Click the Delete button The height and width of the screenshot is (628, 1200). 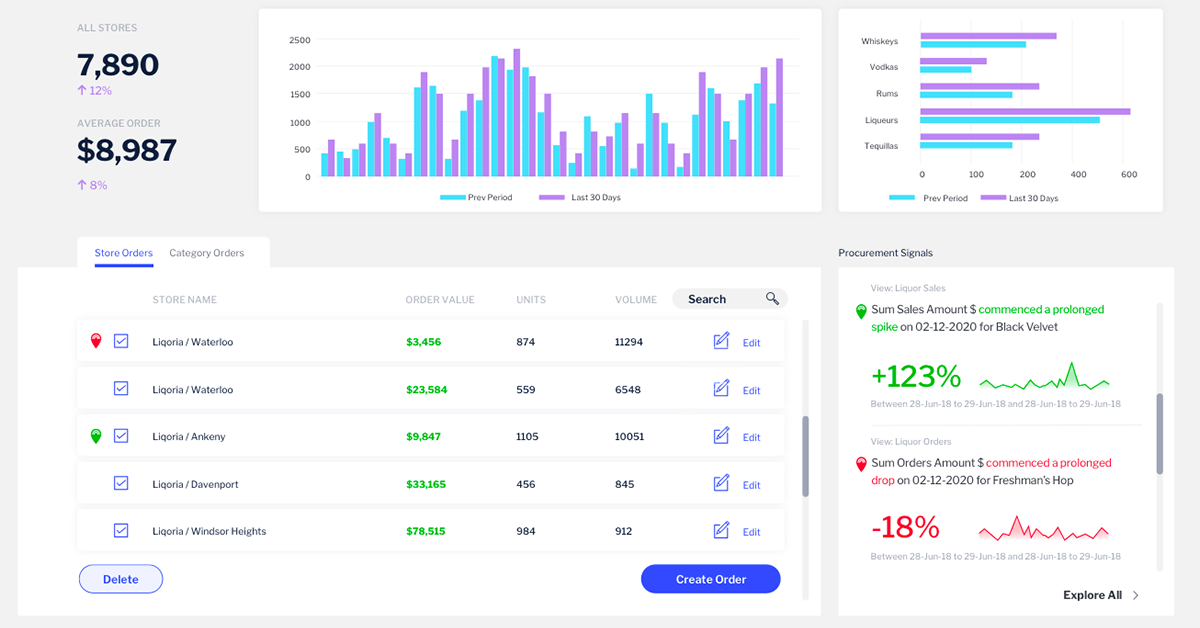pyautogui.click(x=121, y=579)
